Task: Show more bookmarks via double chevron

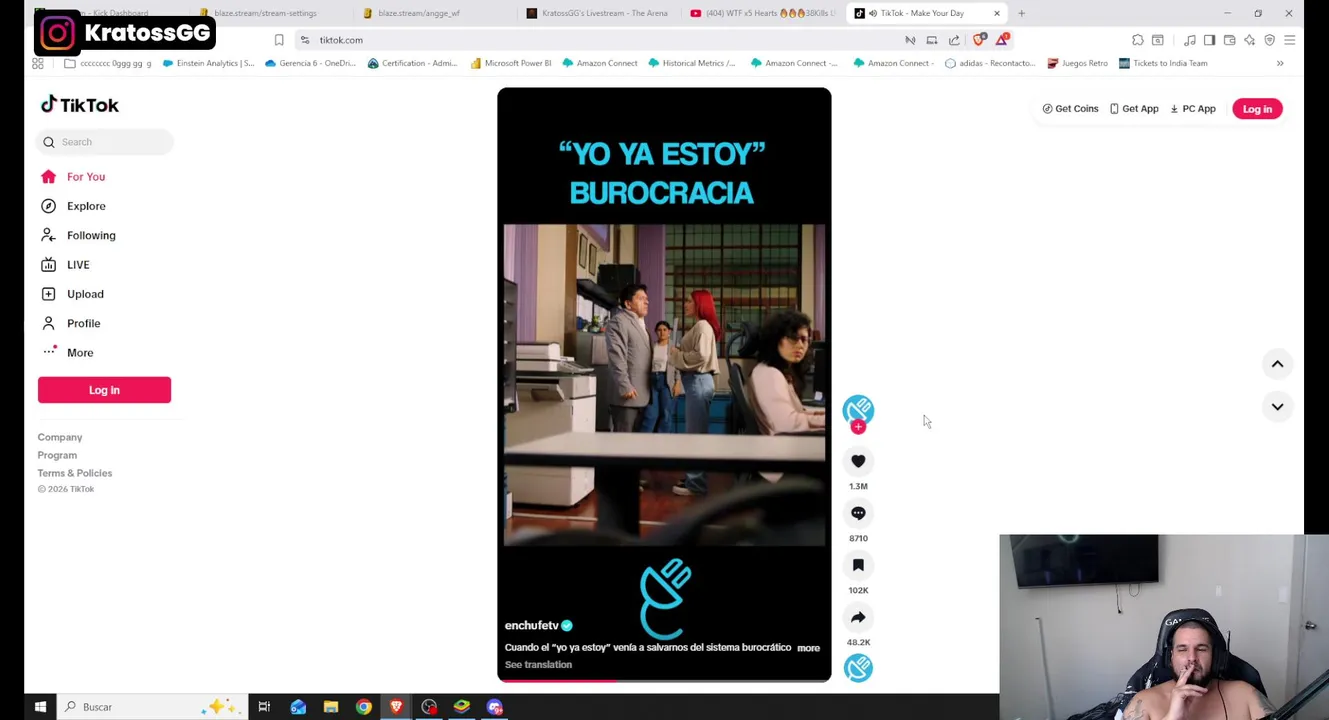Action: [1280, 63]
